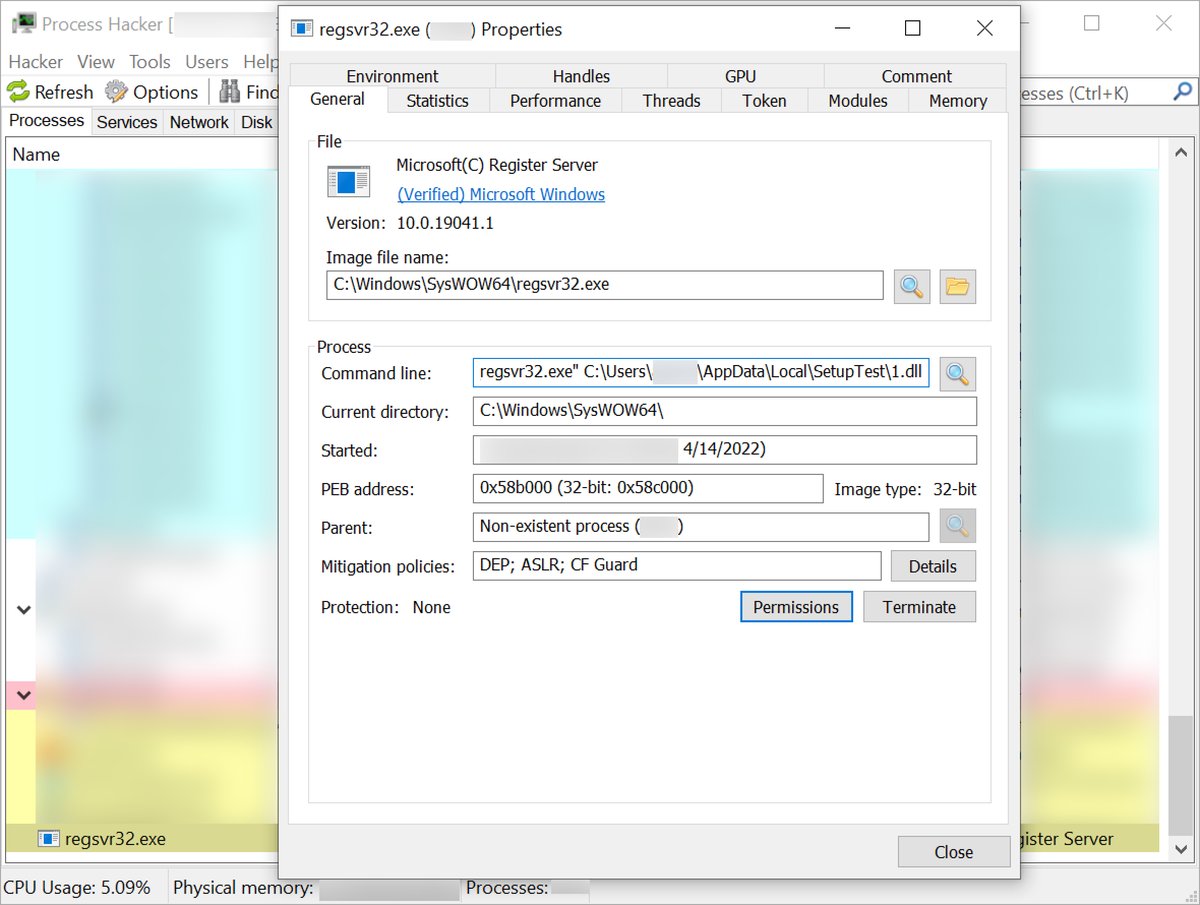Click Microsoft(C) Register Server description text

click(497, 165)
